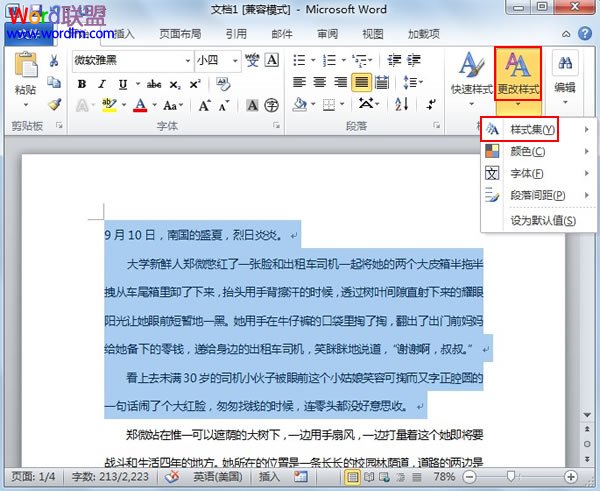Open Line Spacing dropdown
The width and height of the screenshot is (600, 491).
412,82
